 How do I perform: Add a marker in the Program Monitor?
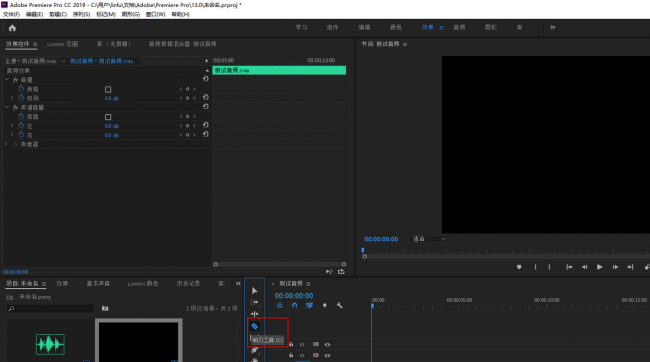pos(519,267)
